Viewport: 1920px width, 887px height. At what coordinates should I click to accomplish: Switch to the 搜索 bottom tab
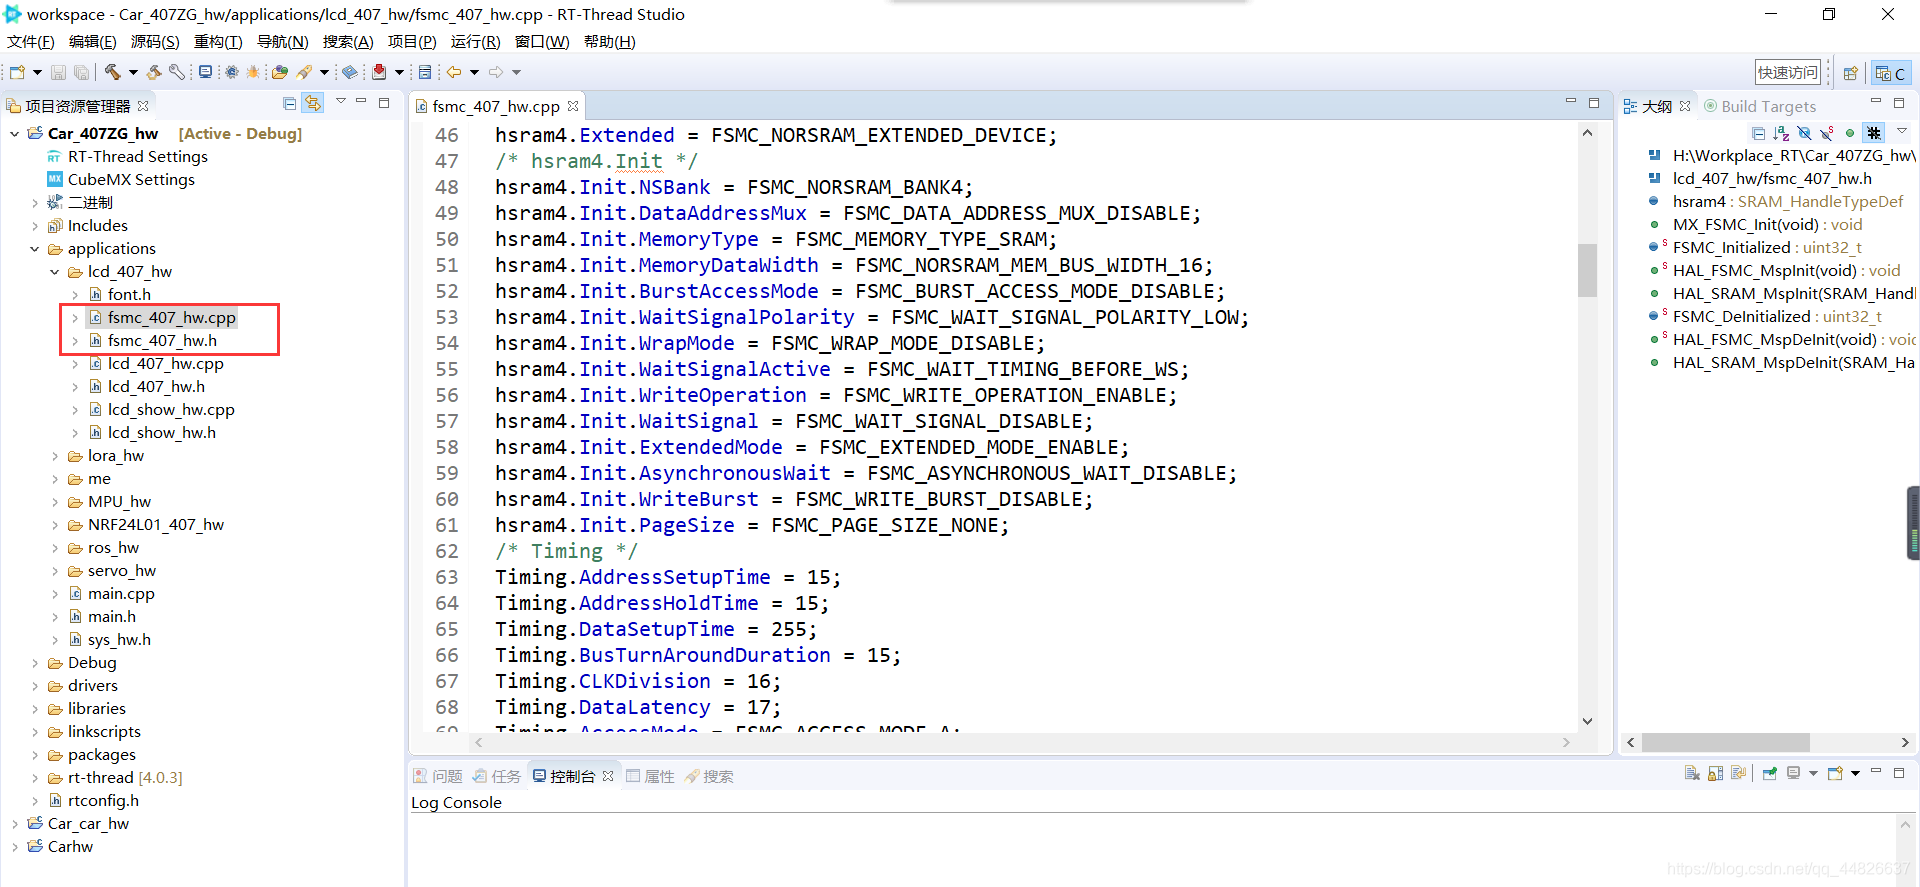tap(709, 776)
